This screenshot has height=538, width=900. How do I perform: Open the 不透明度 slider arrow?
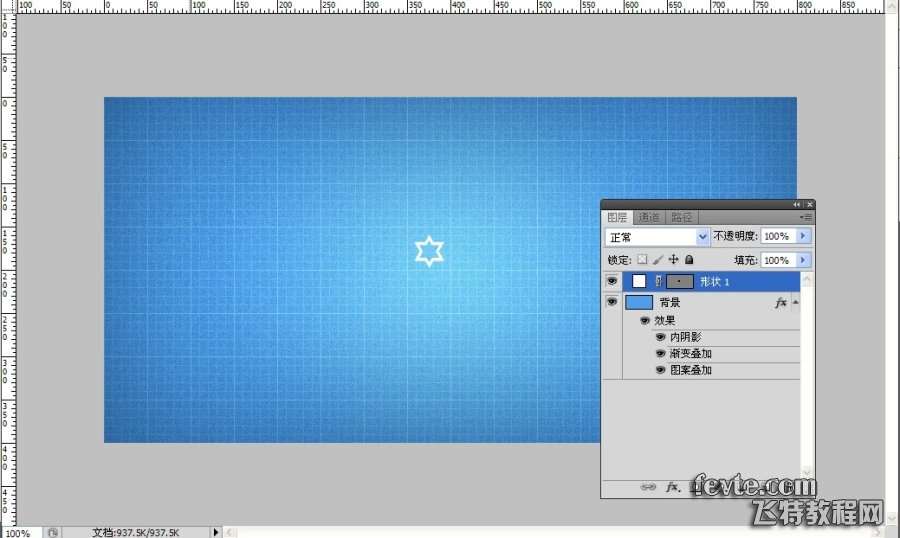pos(803,236)
